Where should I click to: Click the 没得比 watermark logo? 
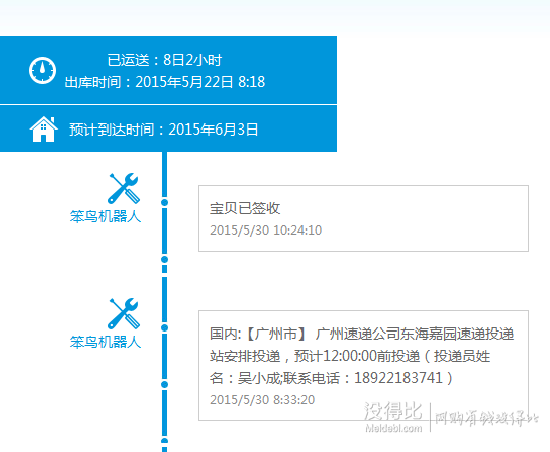pyautogui.click(x=393, y=411)
